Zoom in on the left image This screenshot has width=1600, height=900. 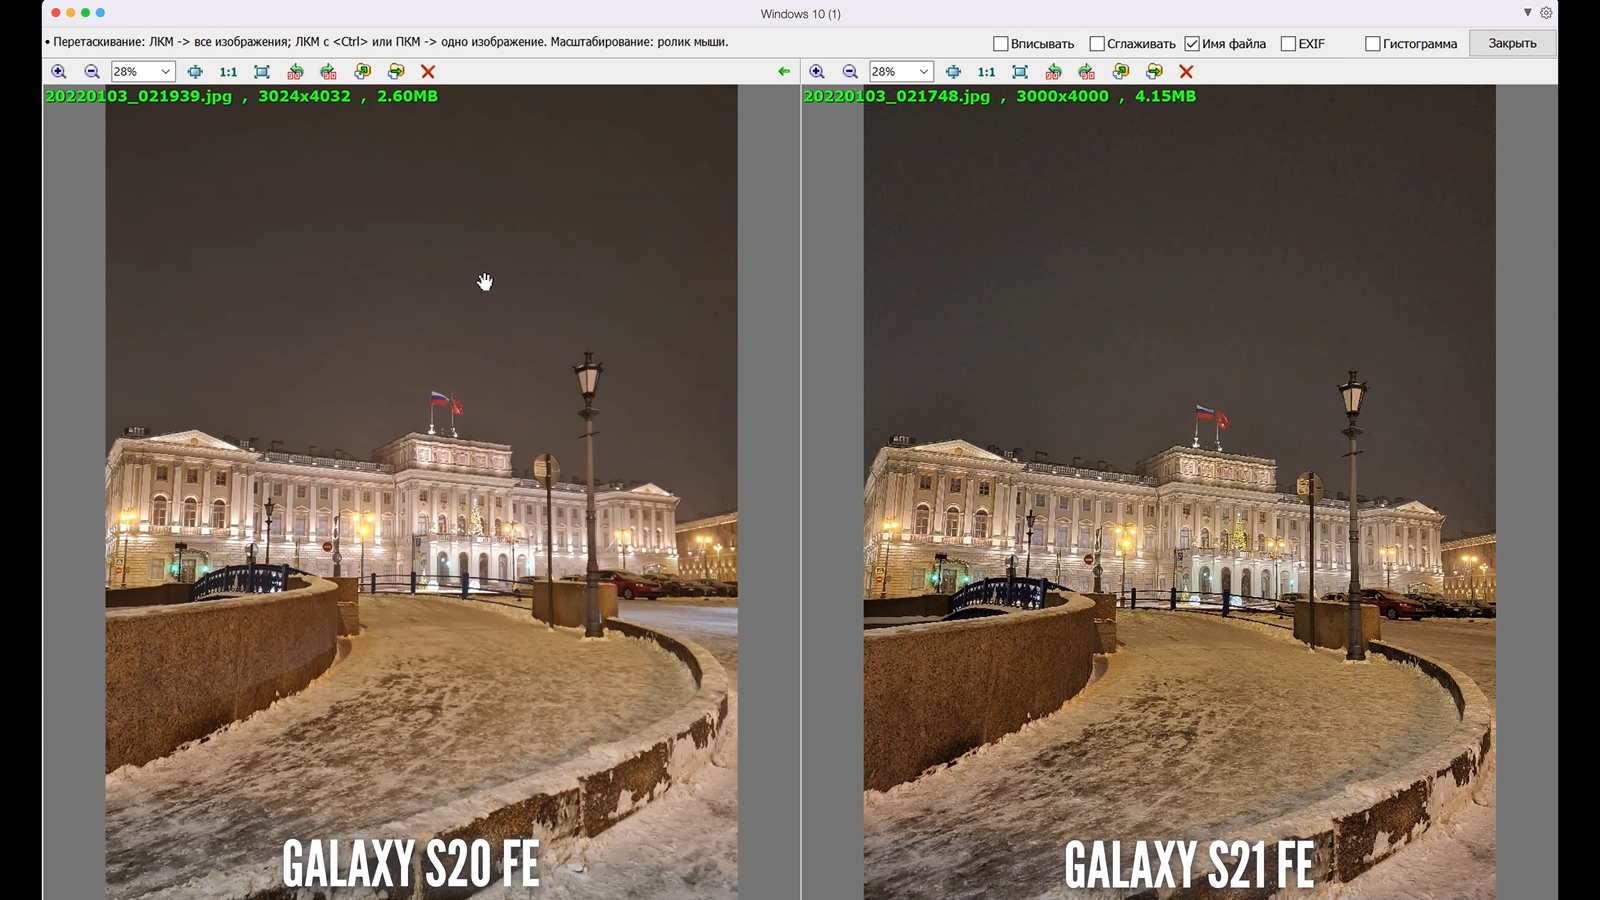[59, 72]
